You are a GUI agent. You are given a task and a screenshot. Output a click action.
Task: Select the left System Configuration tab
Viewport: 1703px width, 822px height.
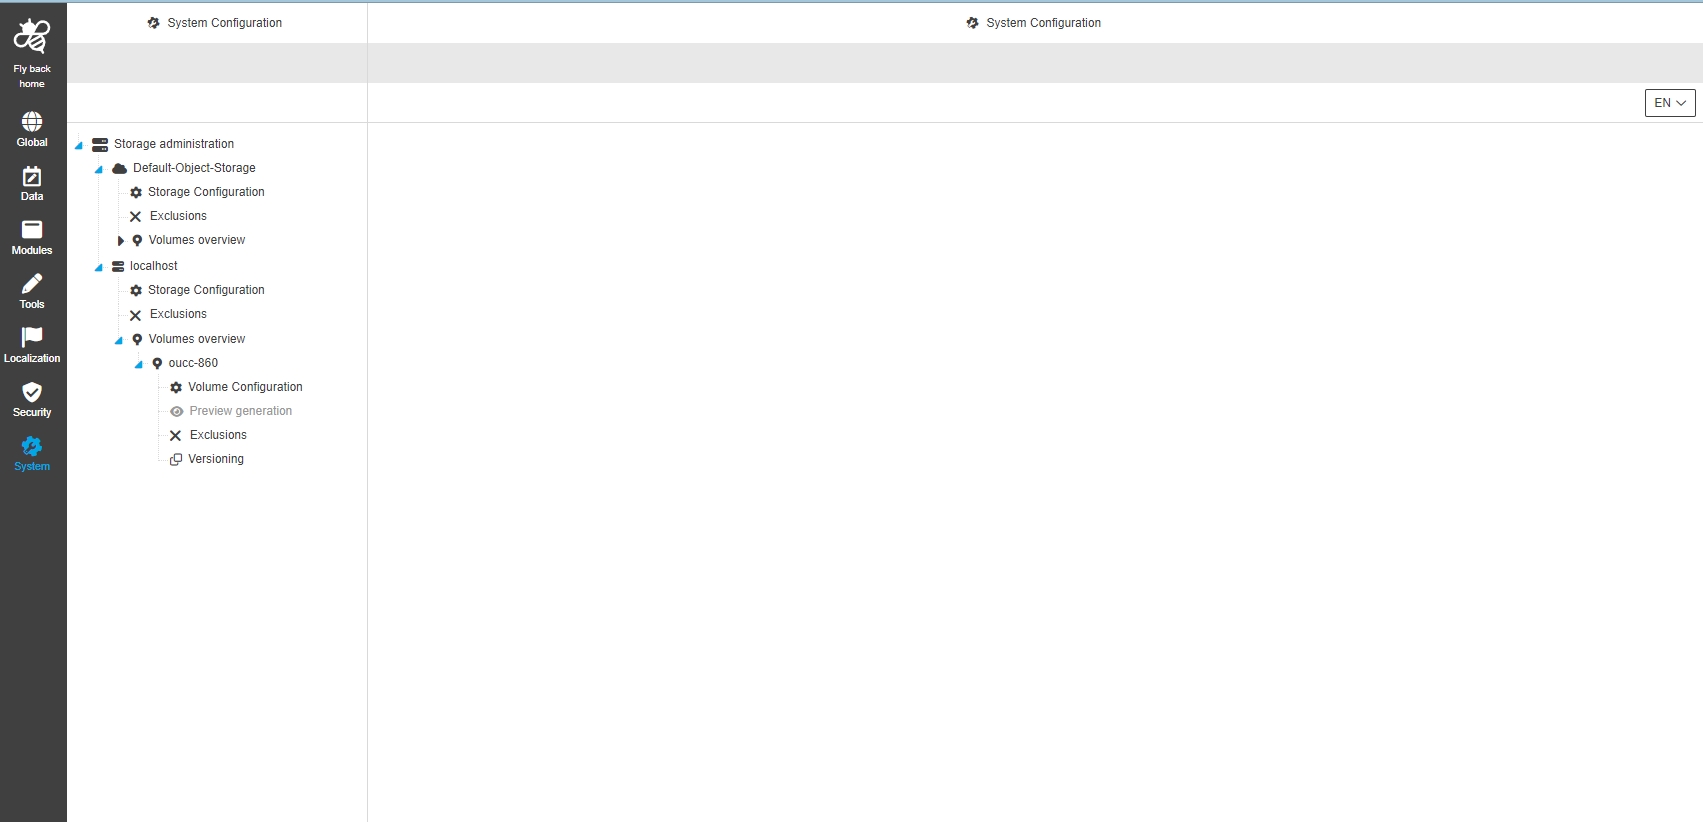click(x=216, y=23)
